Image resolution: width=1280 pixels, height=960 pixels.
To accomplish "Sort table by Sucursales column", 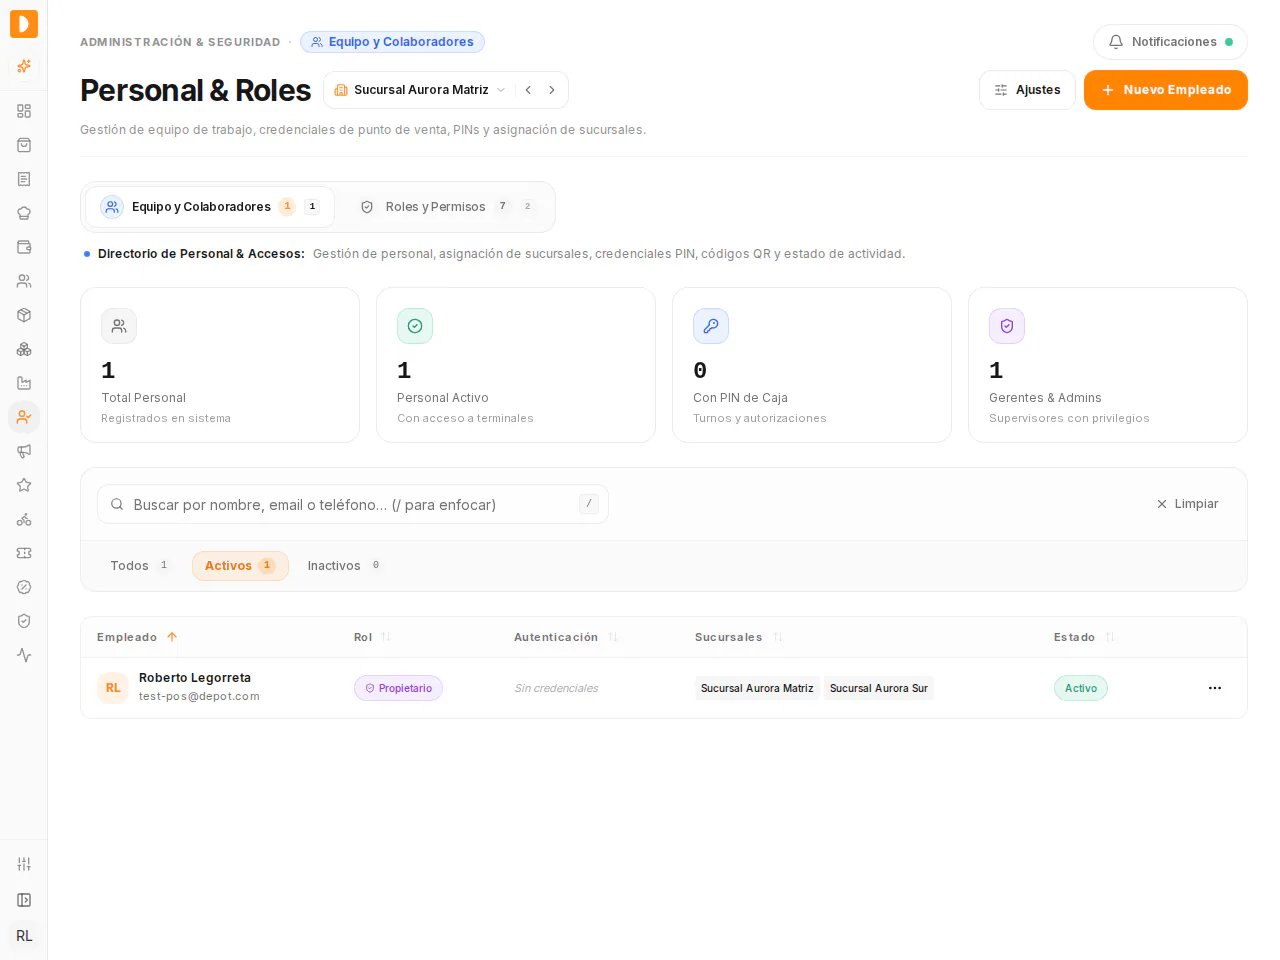I will tap(738, 637).
